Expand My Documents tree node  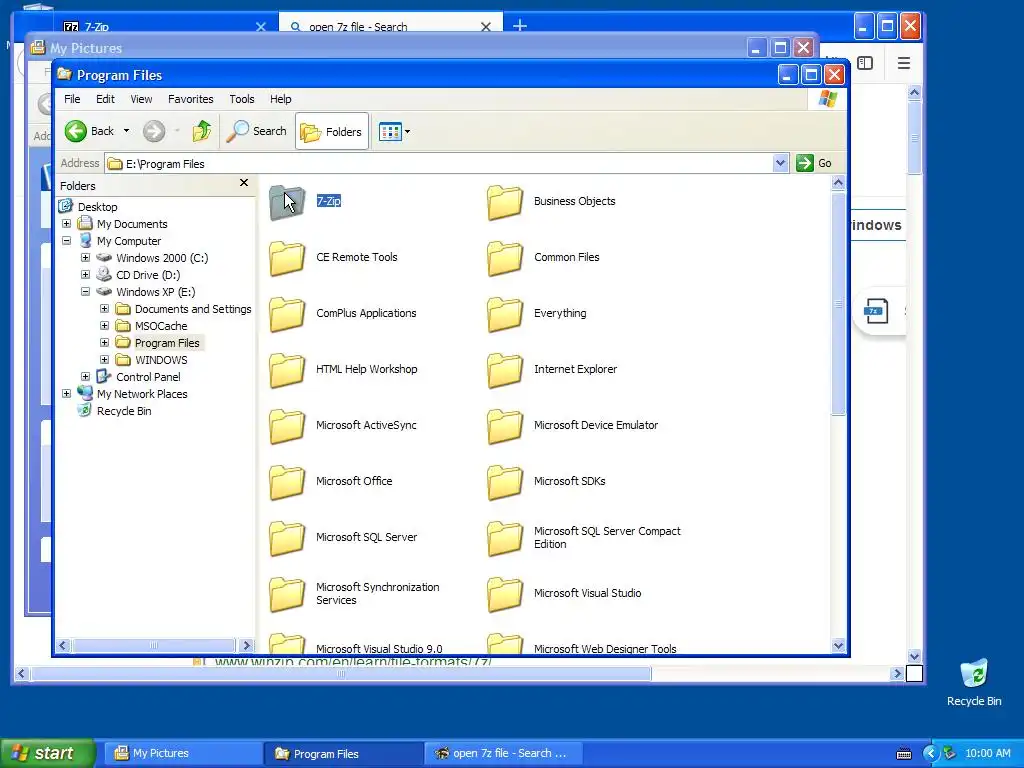(67, 223)
